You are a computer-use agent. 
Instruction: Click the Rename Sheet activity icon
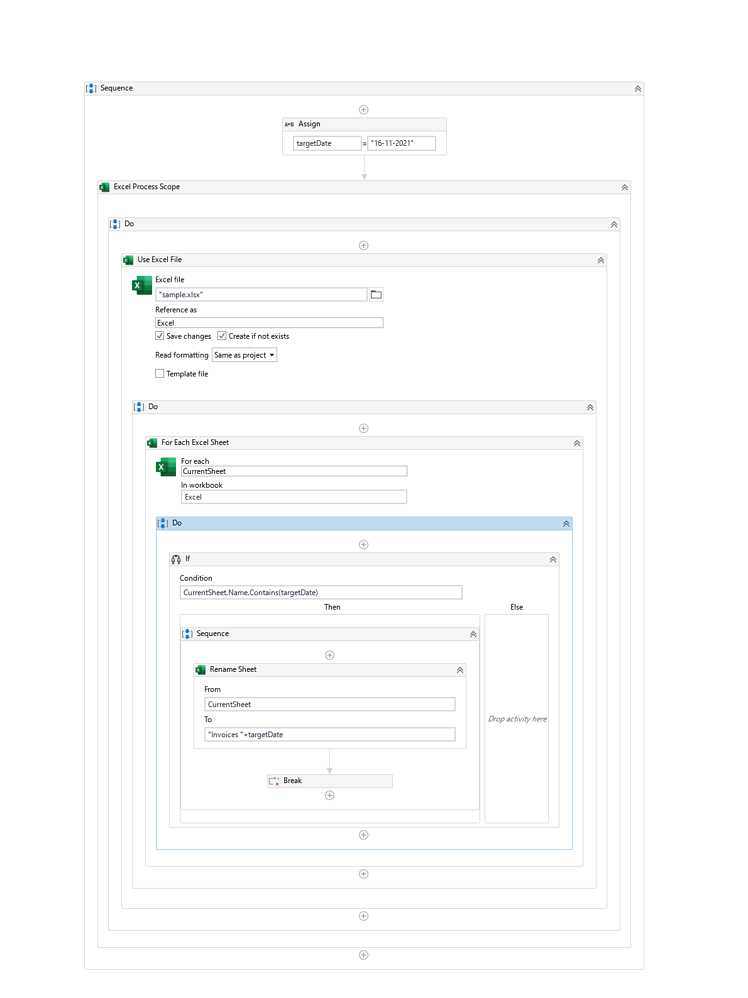click(x=199, y=670)
